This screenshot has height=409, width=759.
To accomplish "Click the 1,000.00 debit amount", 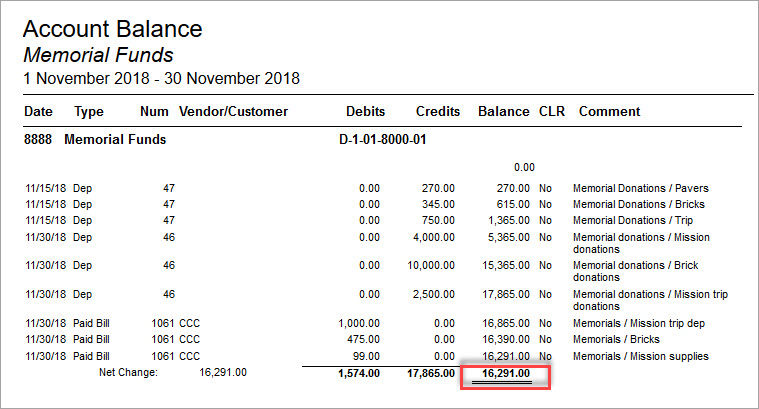I will [359, 323].
